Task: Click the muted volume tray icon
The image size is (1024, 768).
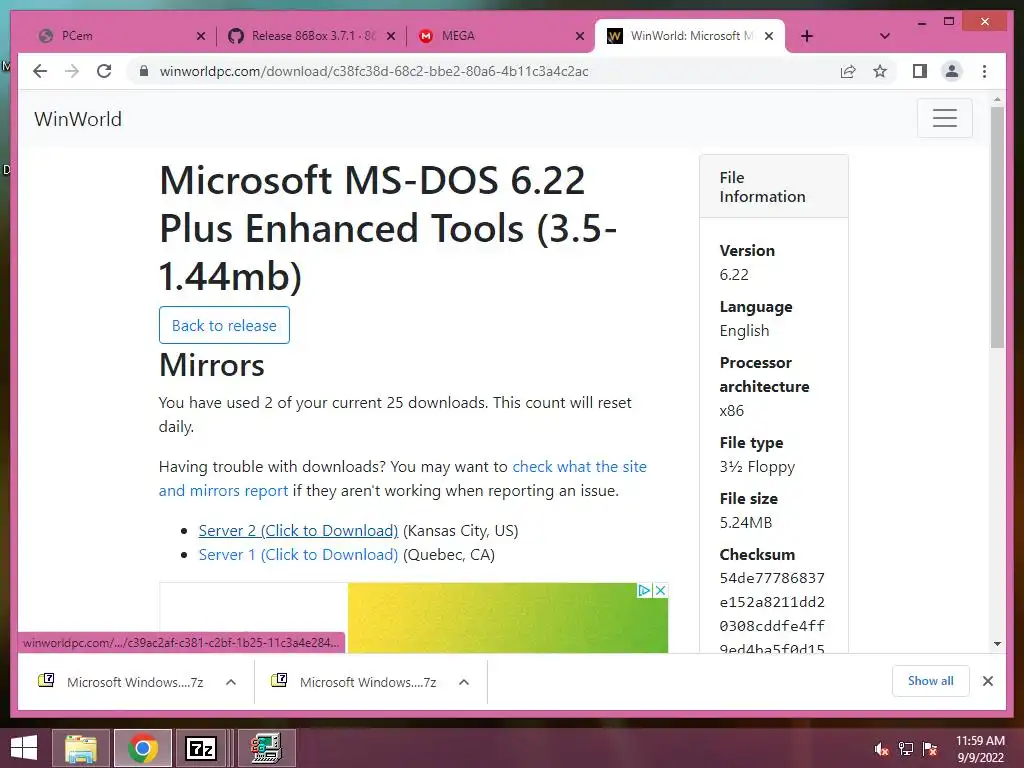Action: (882, 749)
